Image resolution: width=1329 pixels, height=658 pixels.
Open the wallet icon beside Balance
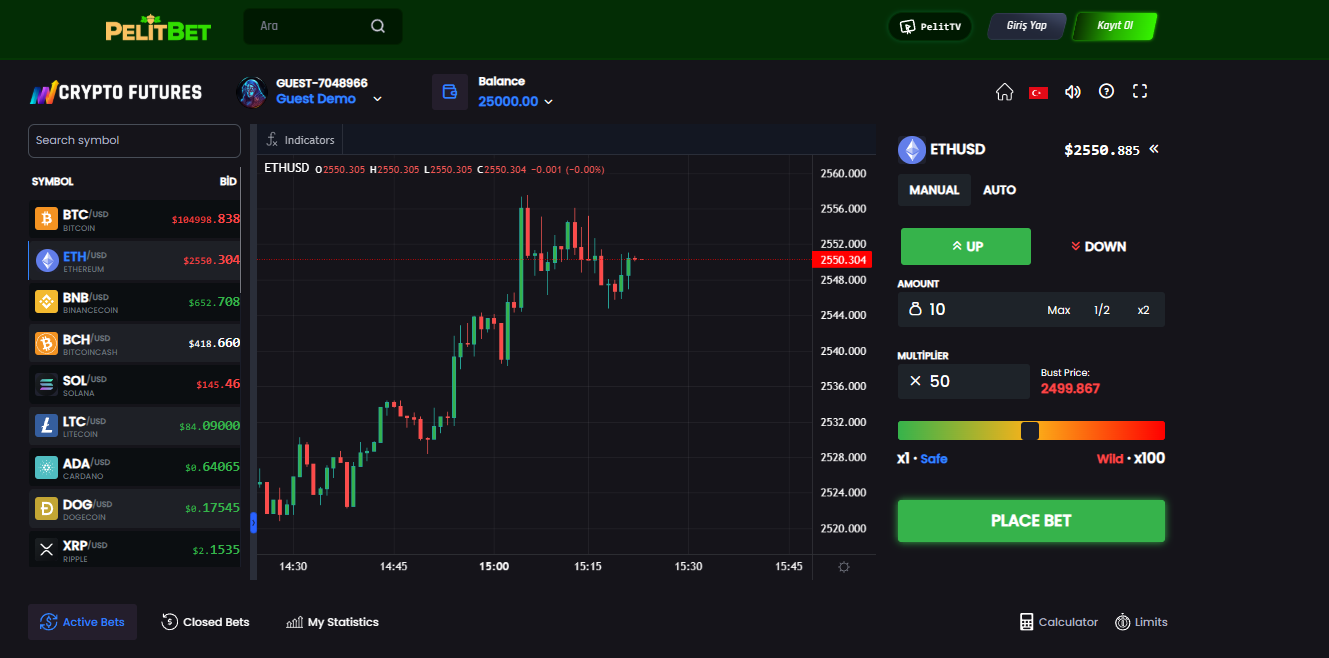pyautogui.click(x=450, y=92)
